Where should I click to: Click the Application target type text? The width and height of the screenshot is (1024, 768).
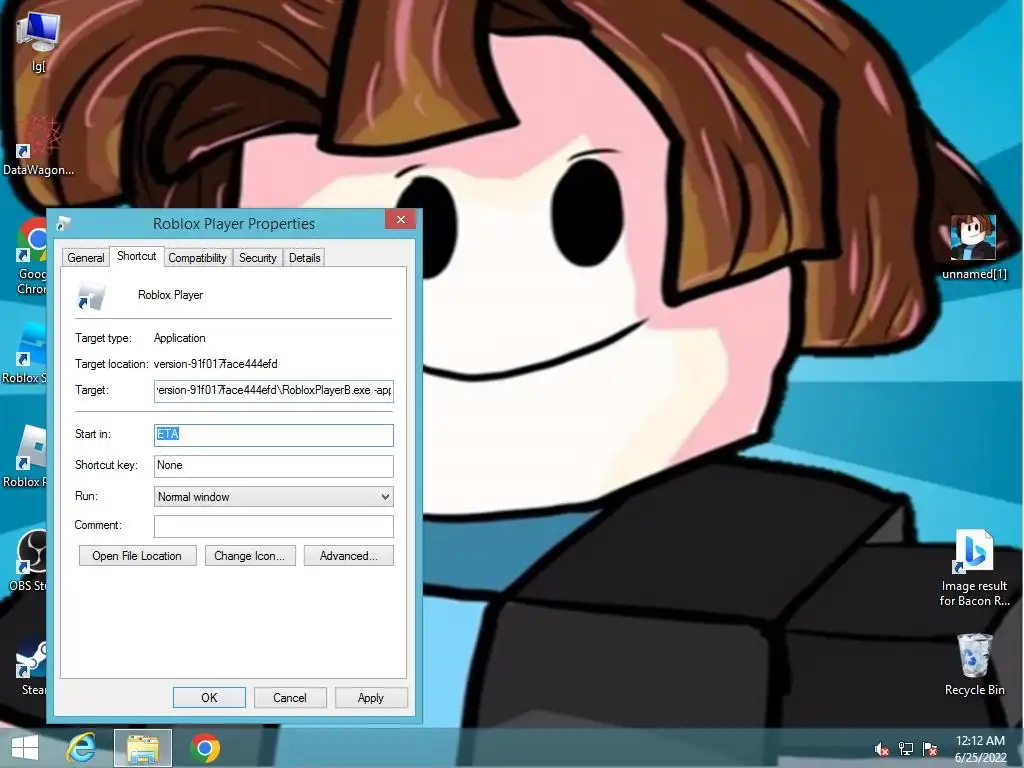click(180, 338)
